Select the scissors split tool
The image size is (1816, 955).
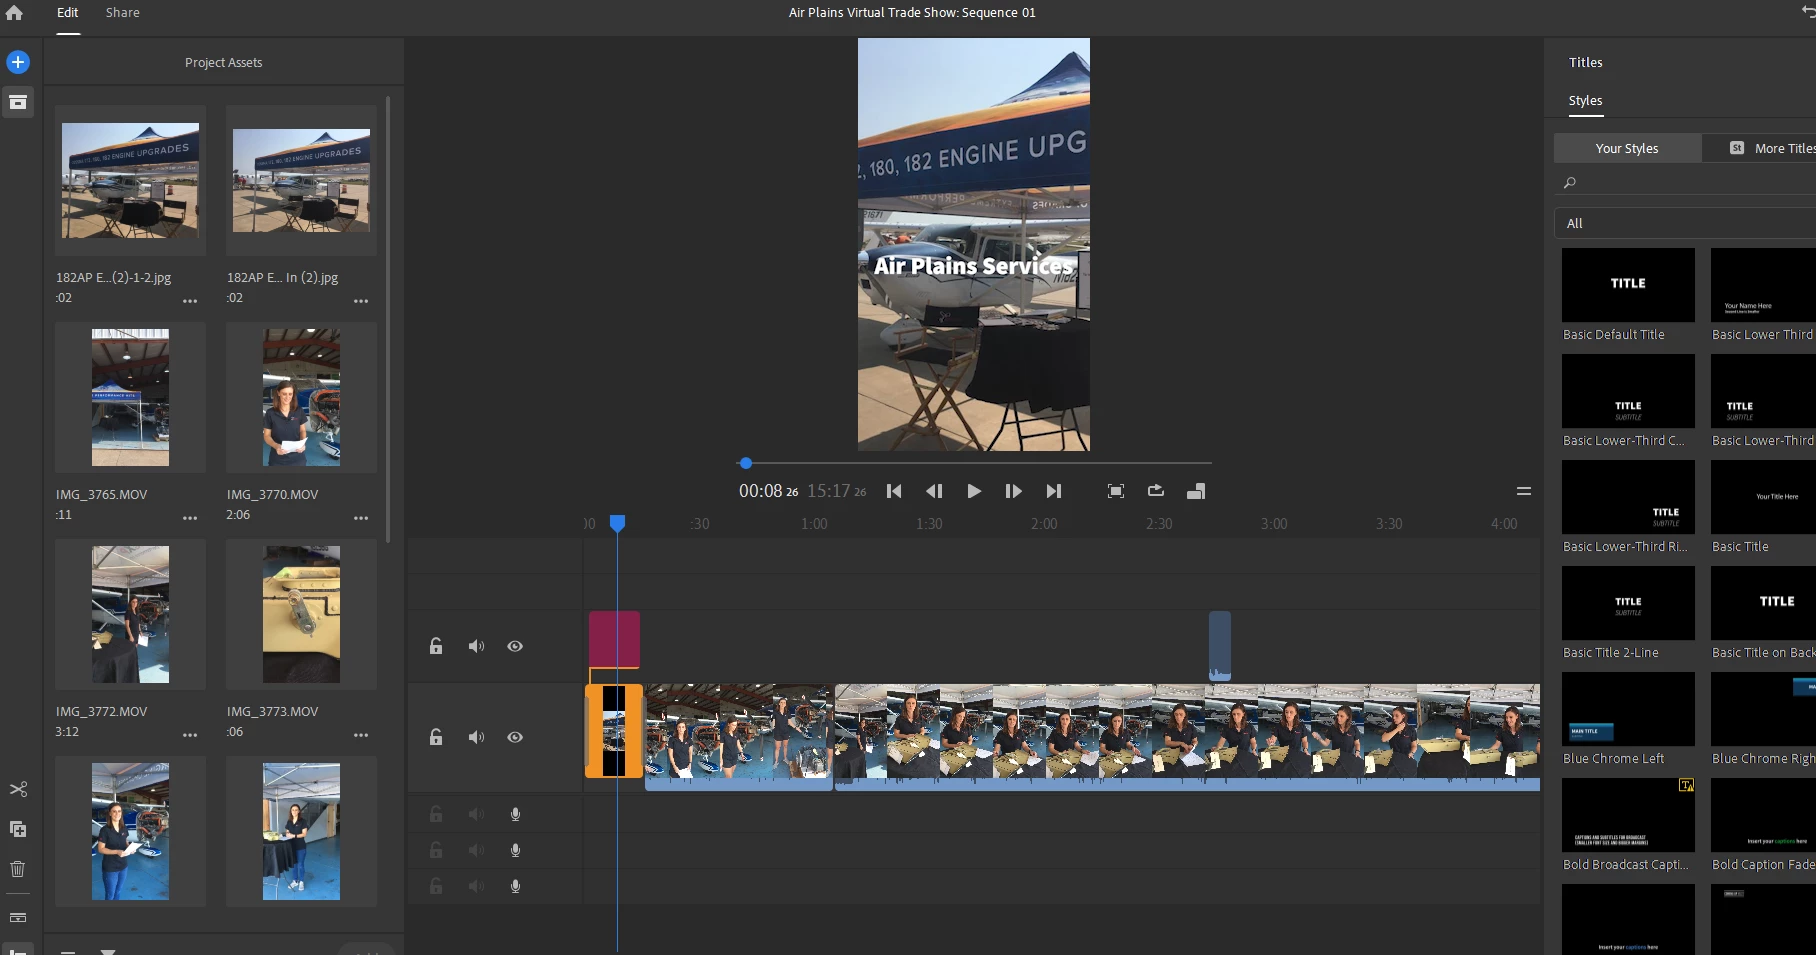click(x=18, y=789)
